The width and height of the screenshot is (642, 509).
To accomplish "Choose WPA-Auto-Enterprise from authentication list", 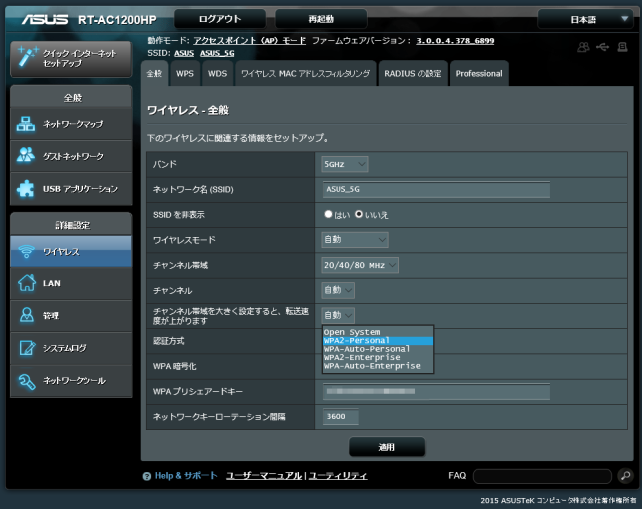I will (378, 366).
